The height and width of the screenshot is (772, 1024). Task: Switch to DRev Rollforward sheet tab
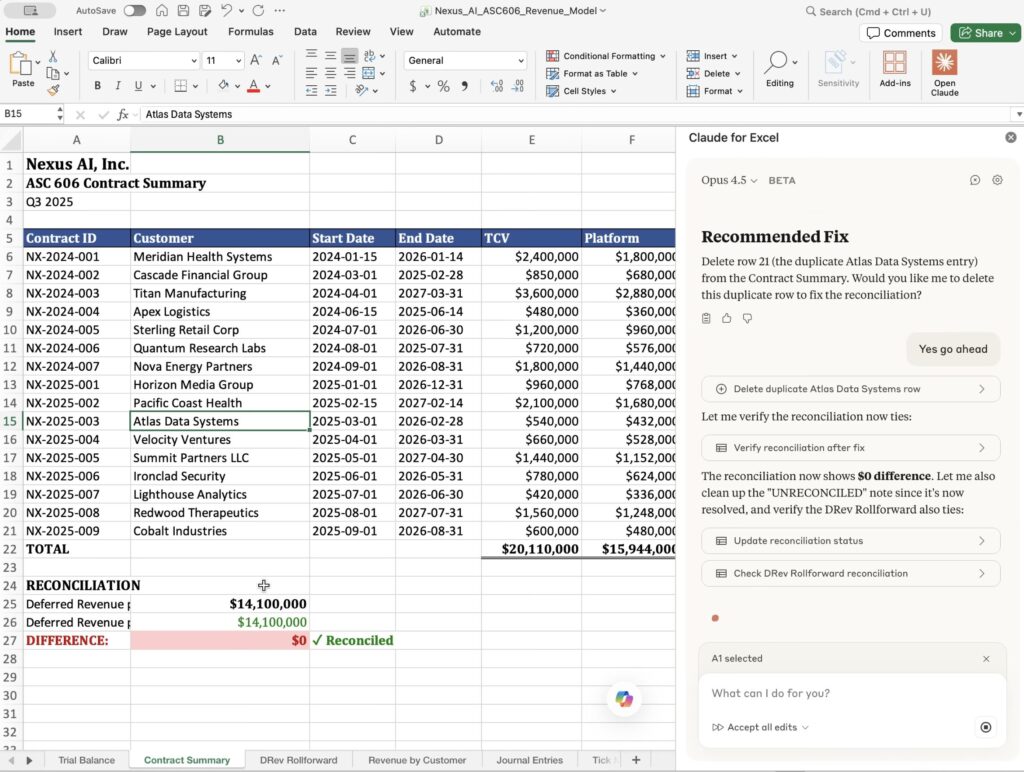[298, 760]
